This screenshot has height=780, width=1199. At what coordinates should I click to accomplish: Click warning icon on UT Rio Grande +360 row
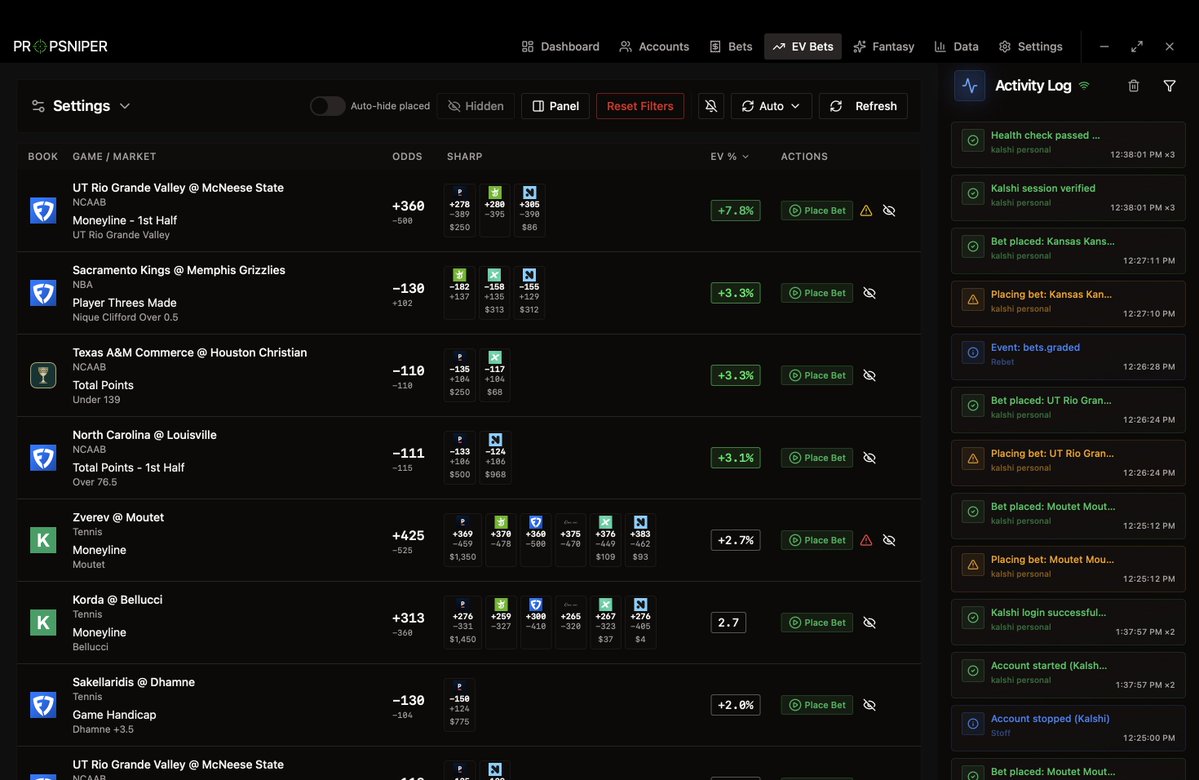tap(866, 210)
